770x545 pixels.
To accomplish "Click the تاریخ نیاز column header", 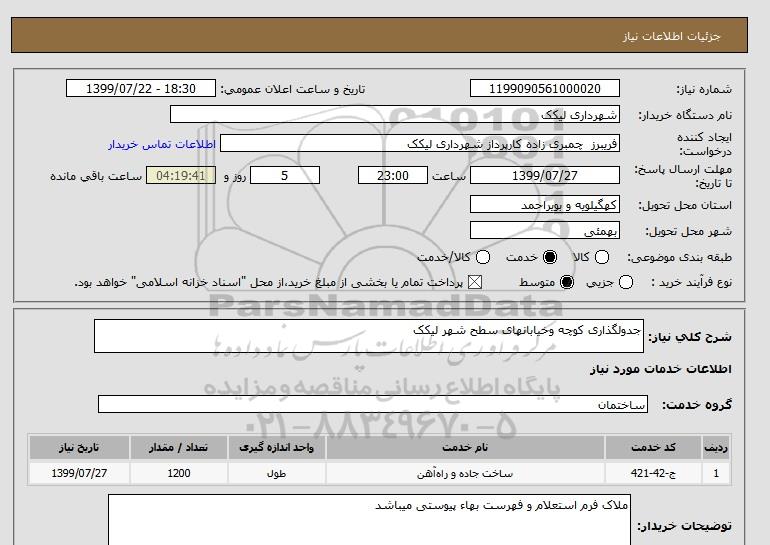I will [x=79, y=448].
